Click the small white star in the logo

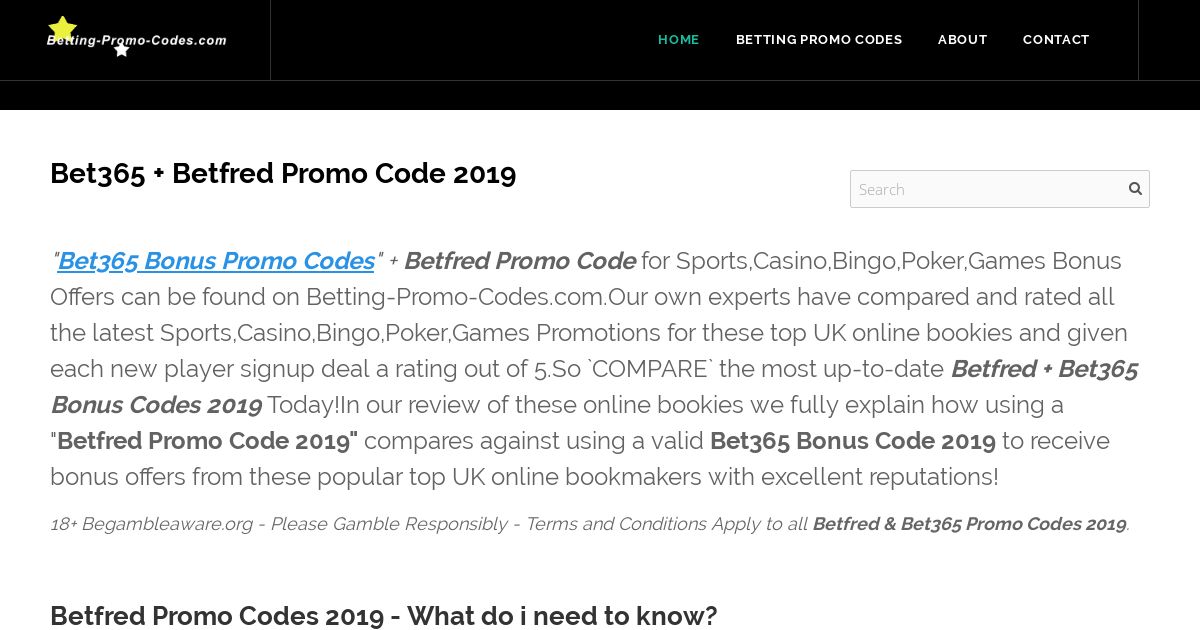click(x=122, y=50)
